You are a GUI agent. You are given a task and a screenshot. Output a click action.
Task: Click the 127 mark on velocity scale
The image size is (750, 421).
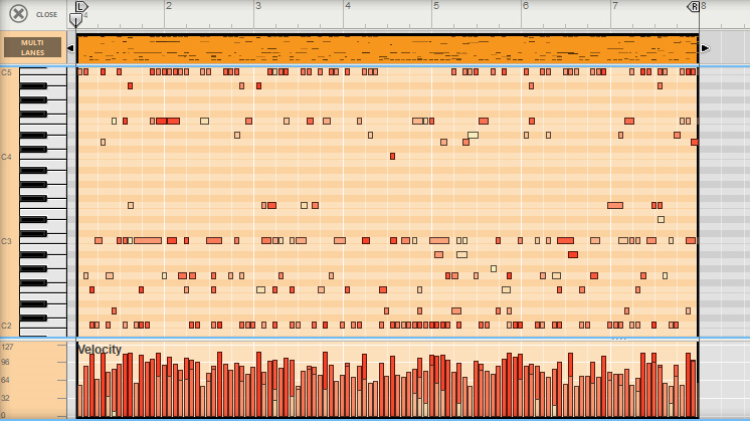click(6, 347)
